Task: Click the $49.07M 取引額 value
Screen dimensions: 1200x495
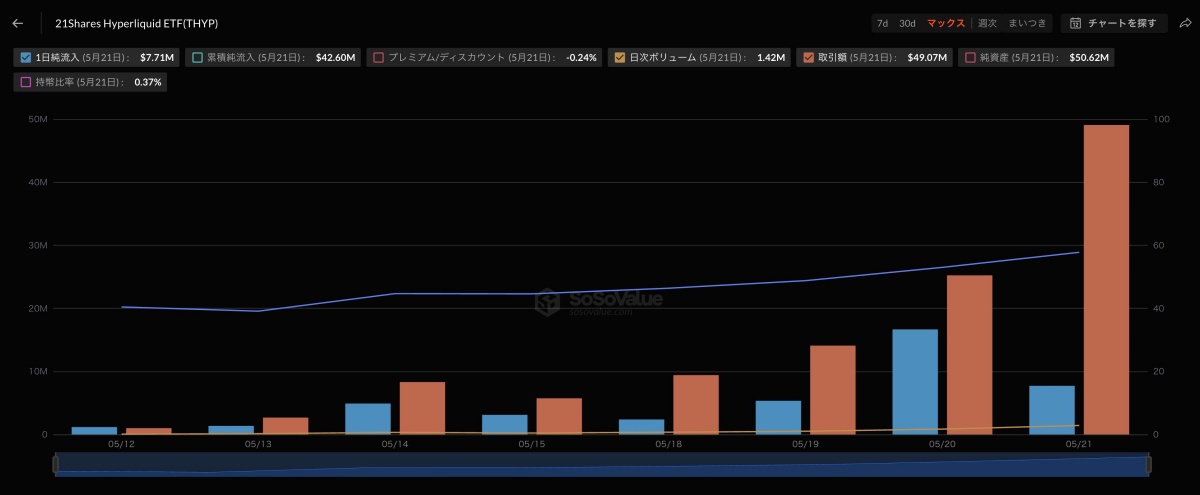Action: [x=927, y=58]
